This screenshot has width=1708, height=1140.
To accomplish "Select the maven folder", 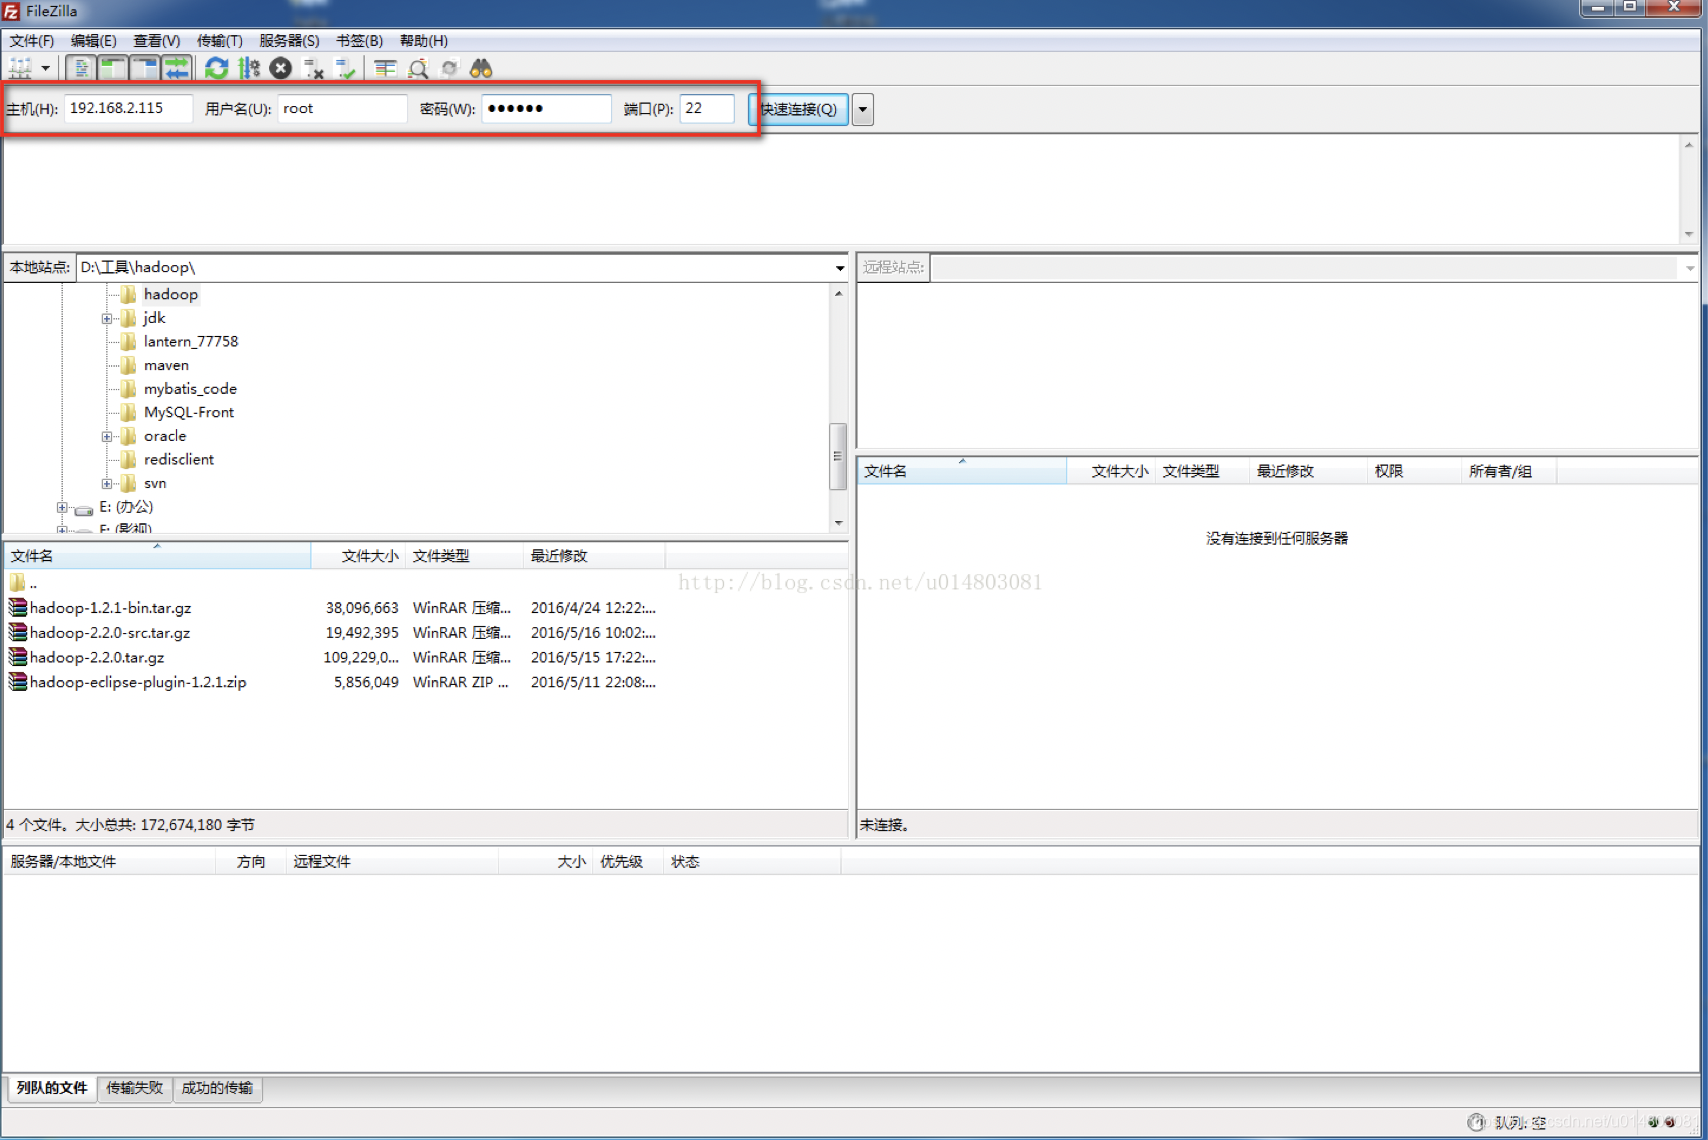I will coord(166,365).
